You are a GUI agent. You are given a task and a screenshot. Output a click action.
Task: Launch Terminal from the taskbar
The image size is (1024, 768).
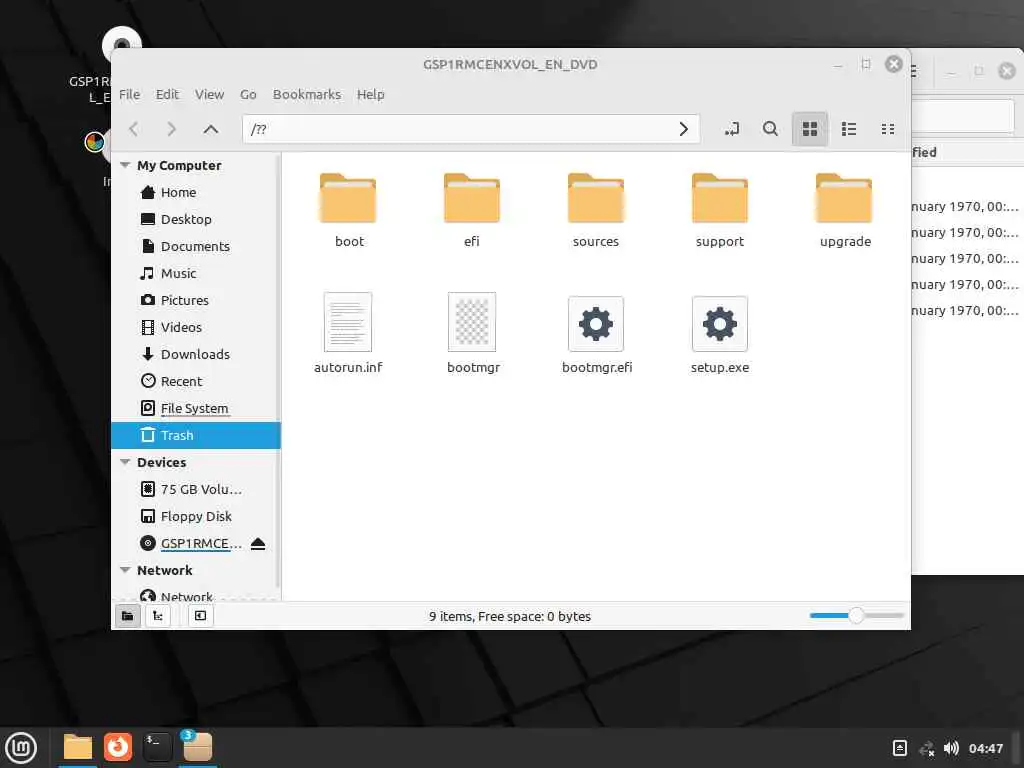[157, 748]
